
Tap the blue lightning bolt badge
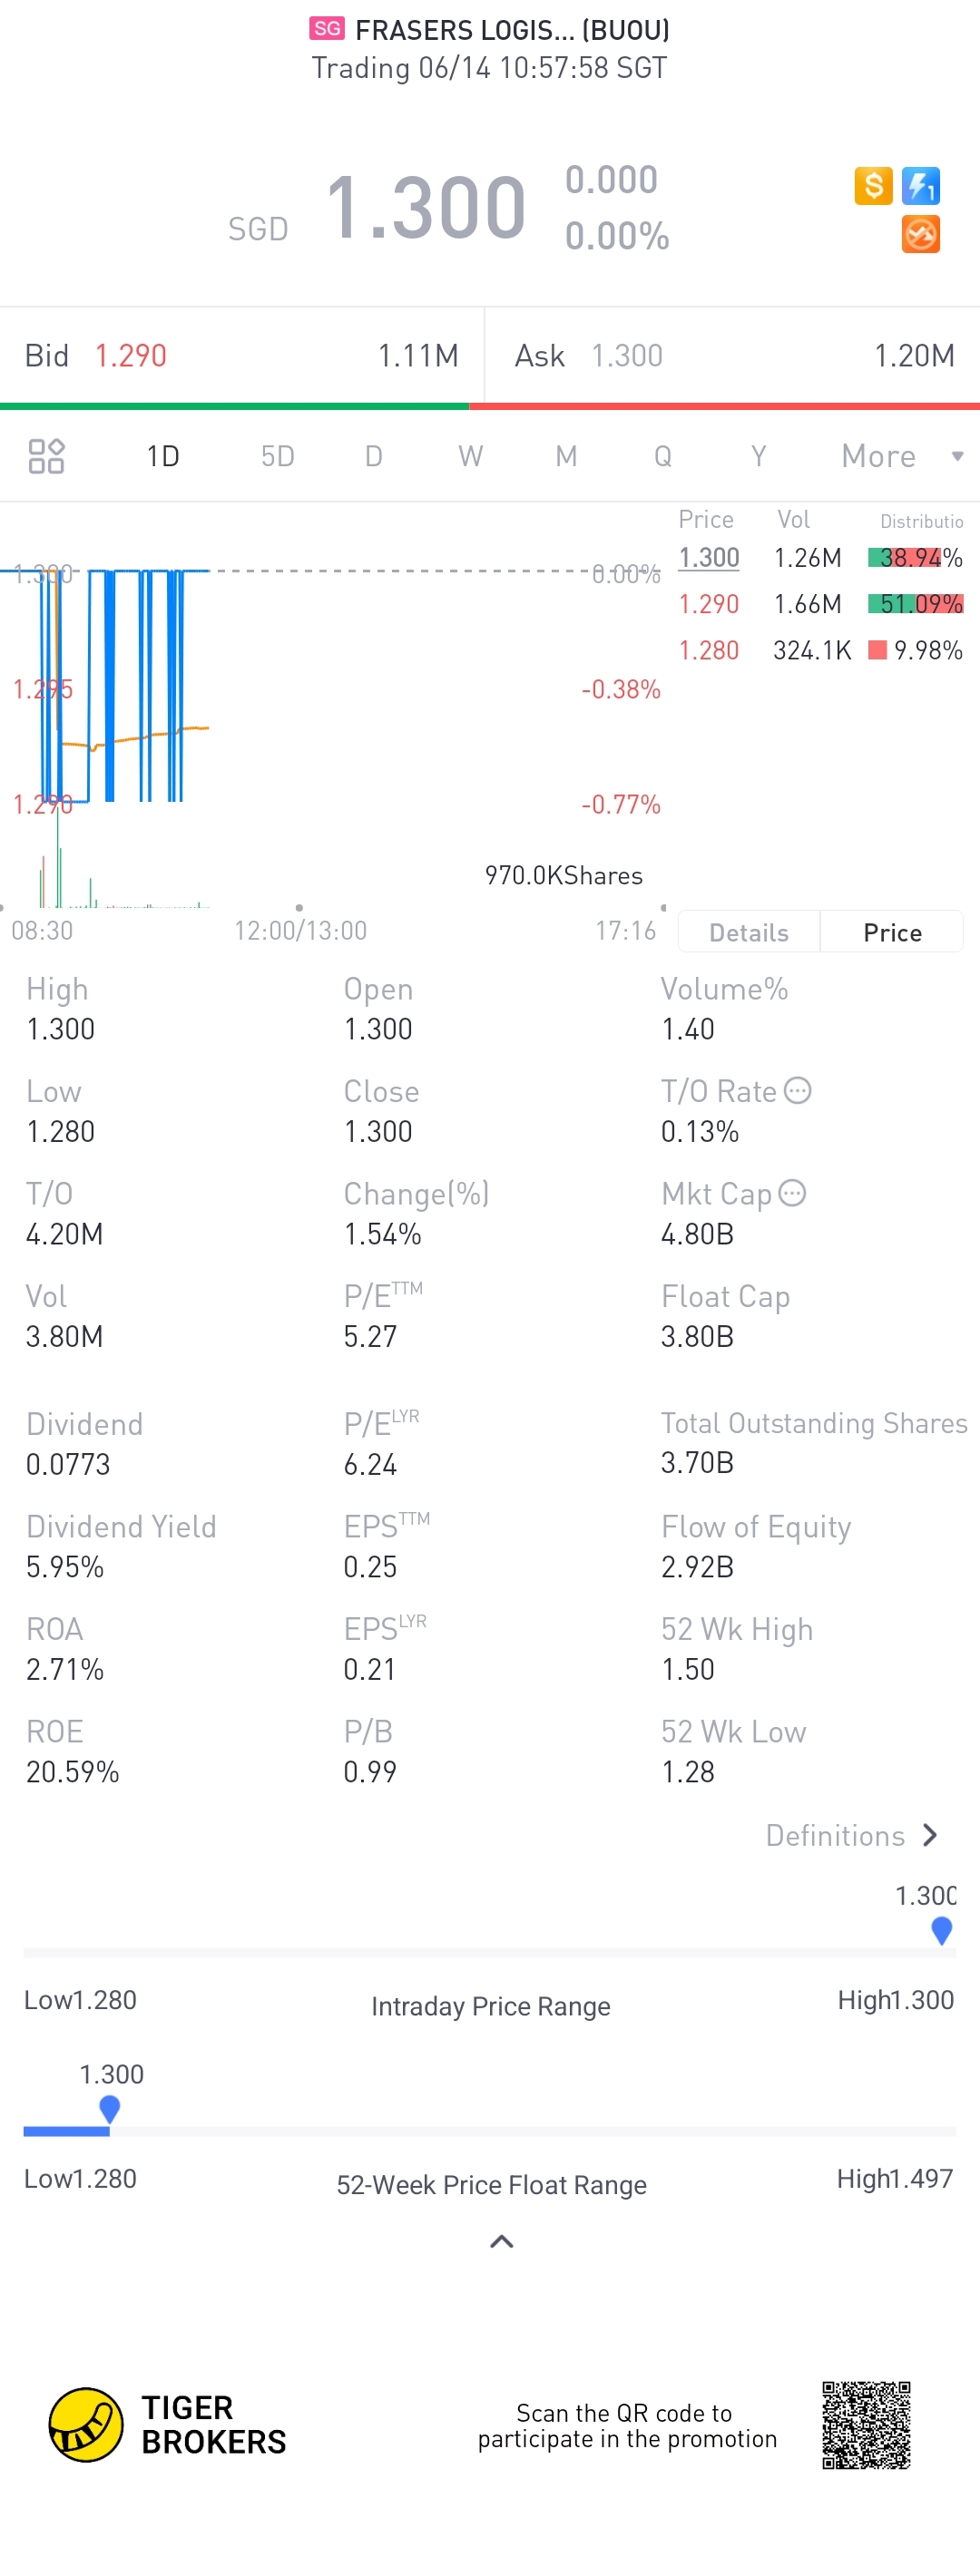(x=920, y=185)
